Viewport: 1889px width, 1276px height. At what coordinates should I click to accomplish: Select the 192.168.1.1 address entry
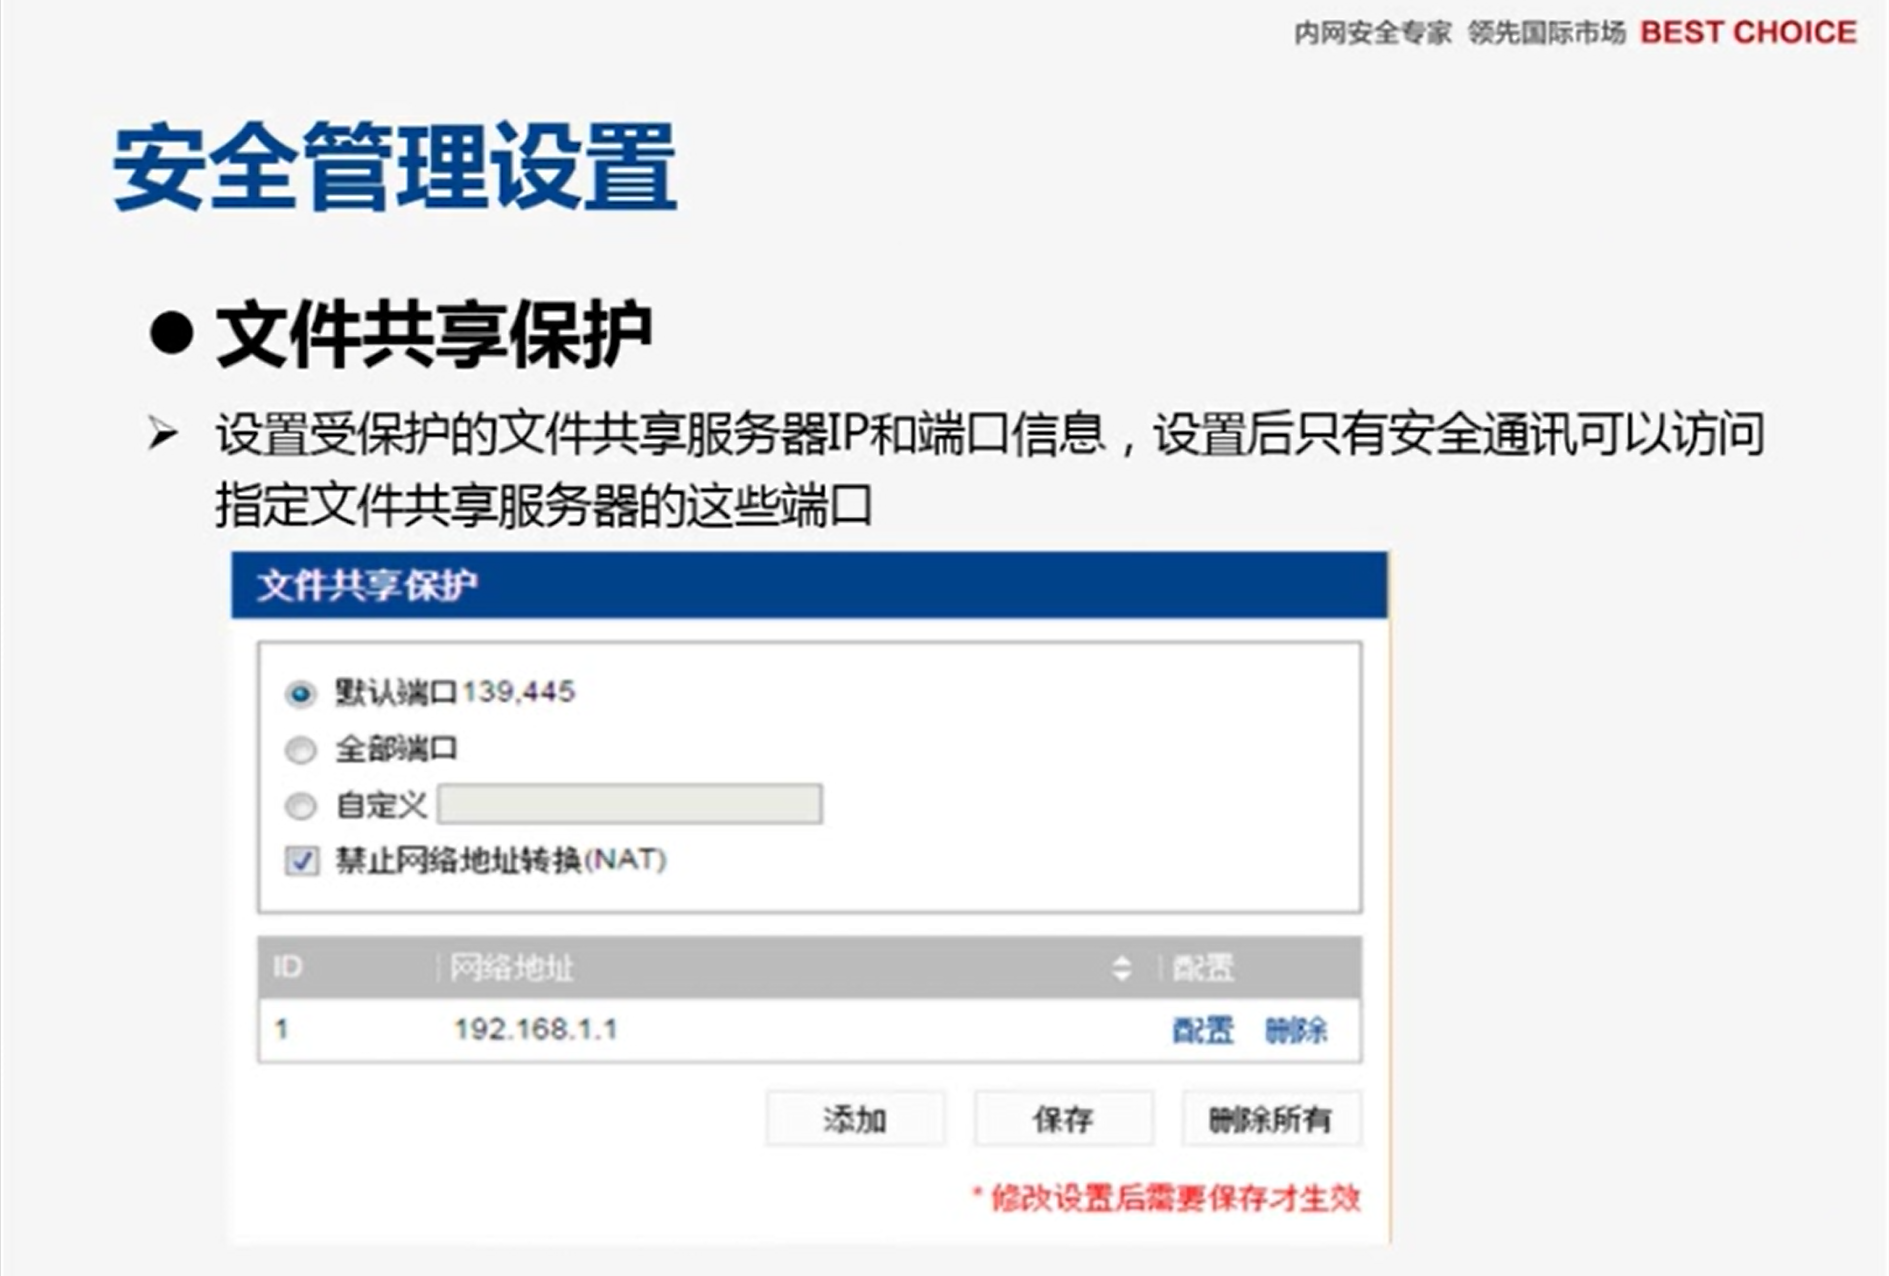click(536, 1029)
